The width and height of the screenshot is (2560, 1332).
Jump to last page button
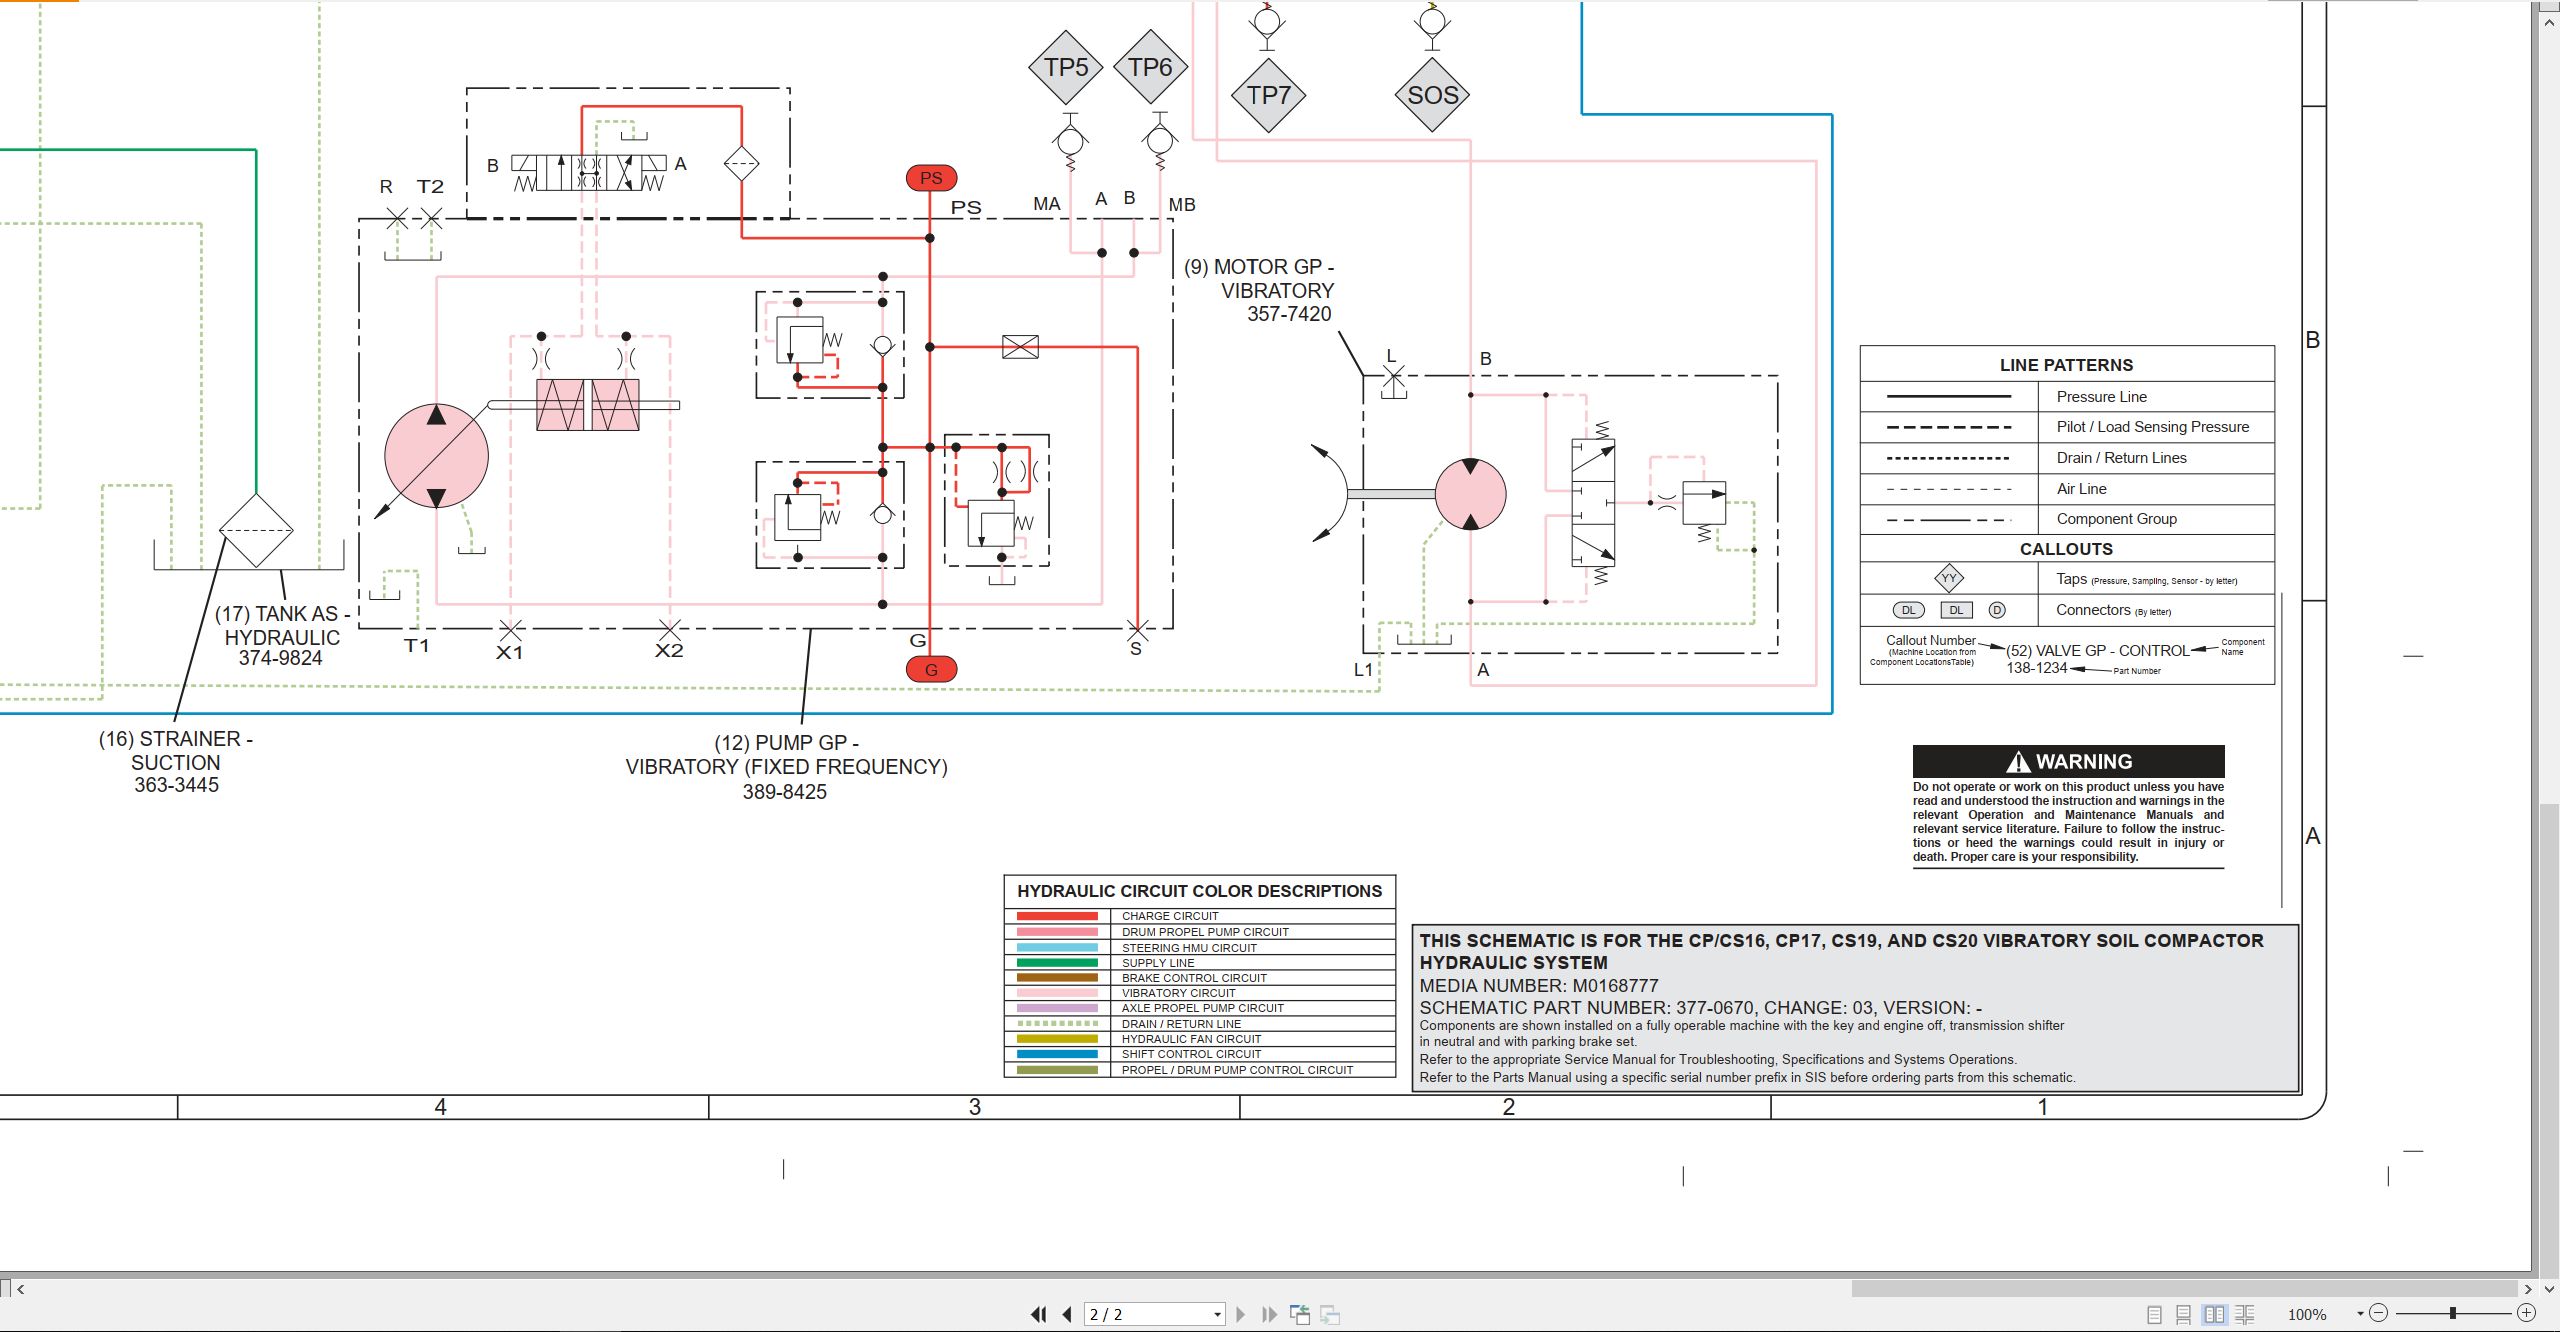click(1270, 1314)
